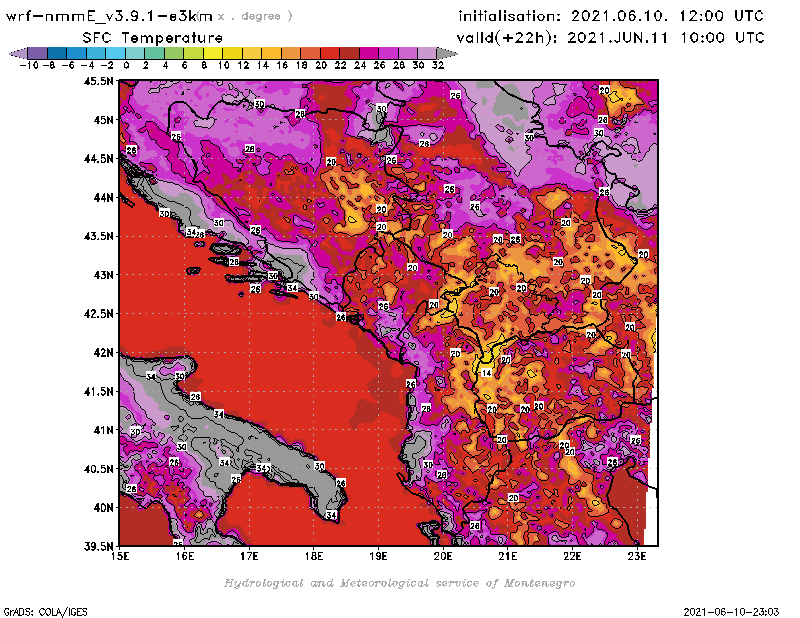Click the '44.5N' latitude axis label
This screenshot has width=800, height=618.
[98, 159]
